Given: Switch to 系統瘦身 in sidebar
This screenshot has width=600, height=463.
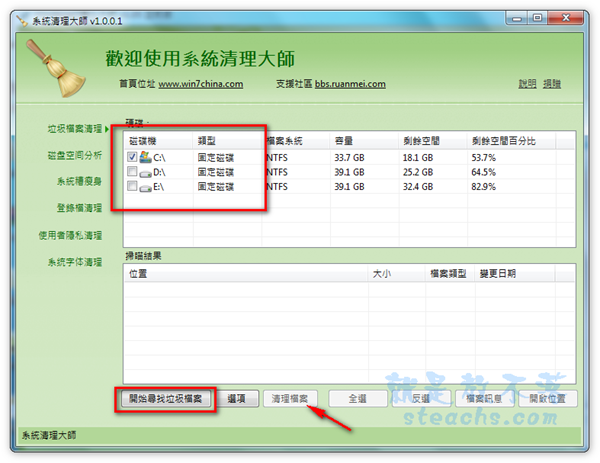Looking at the screenshot, I should click(79, 182).
